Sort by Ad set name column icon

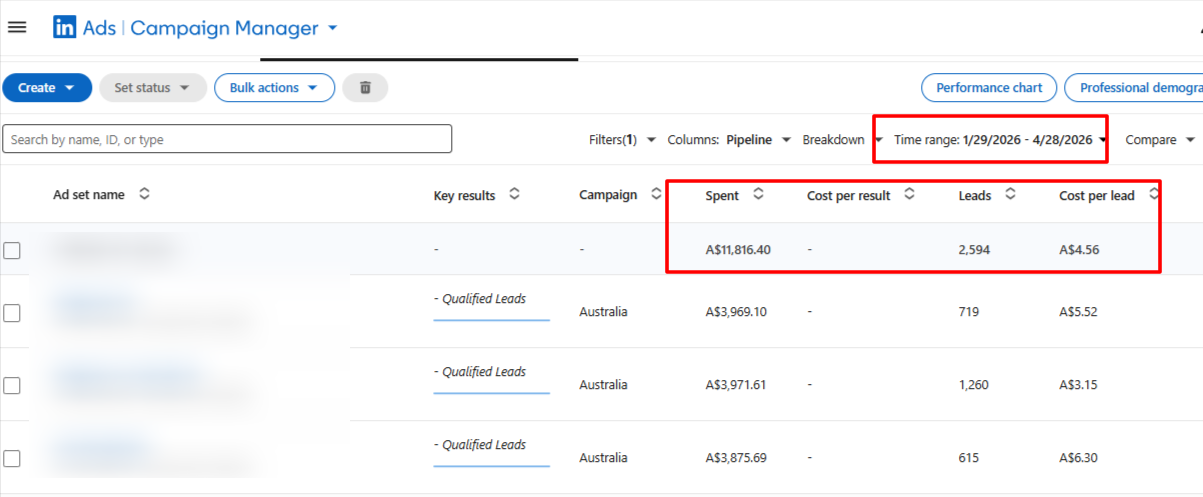[x=144, y=194]
